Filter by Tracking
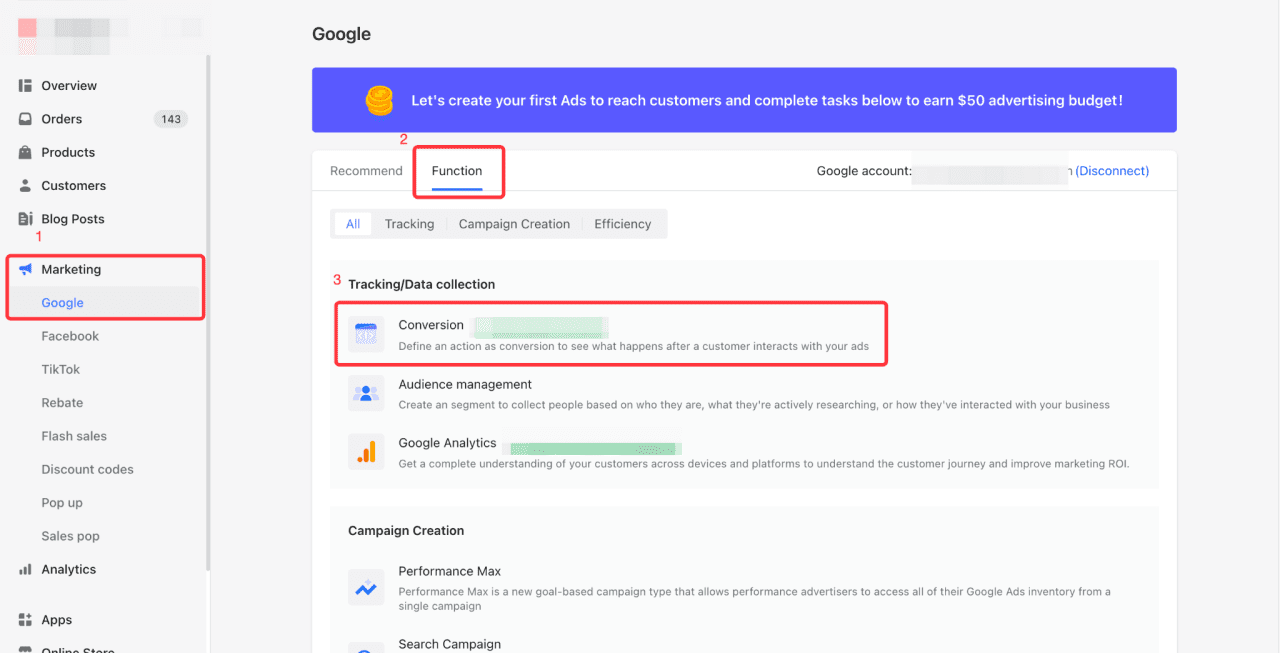The height and width of the screenshot is (653, 1280). coord(409,224)
